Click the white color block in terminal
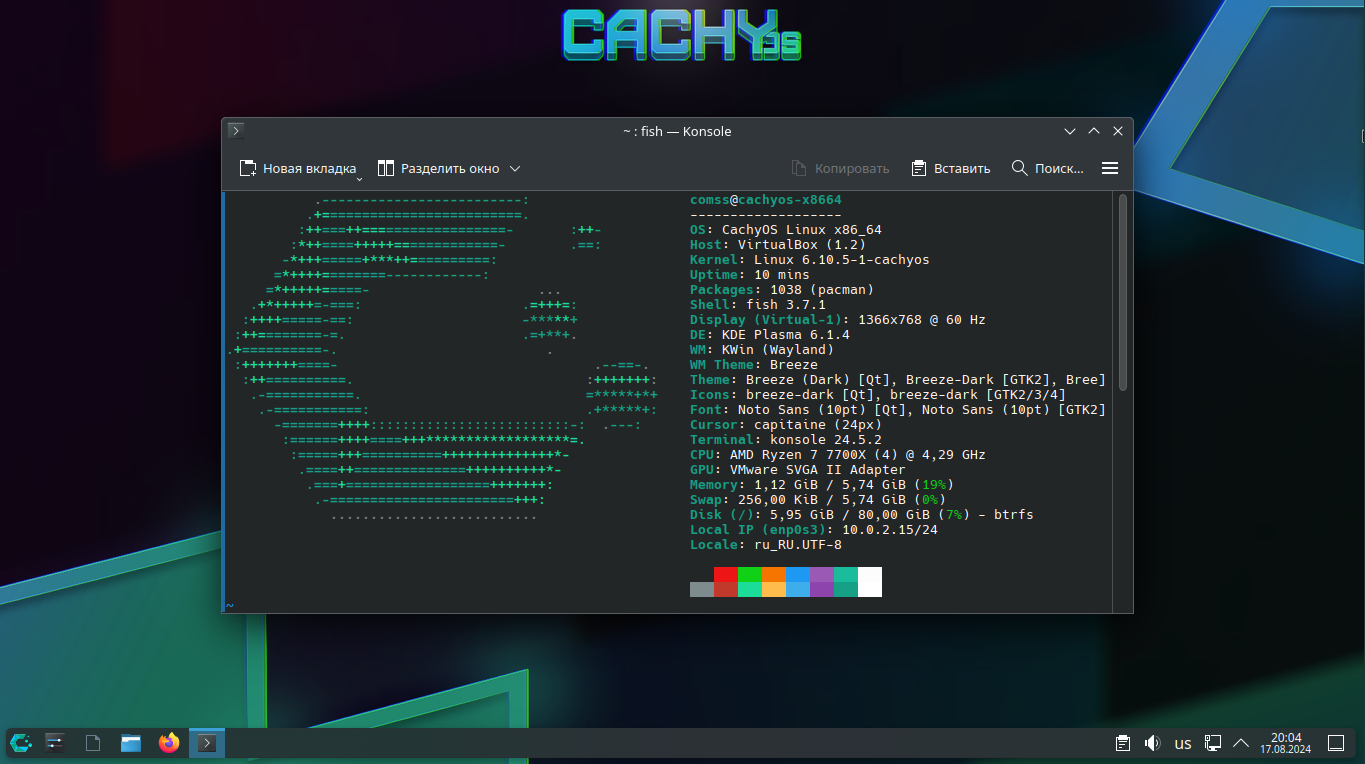The width and height of the screenshot is (1365, 764). click(x=870, y=581)
